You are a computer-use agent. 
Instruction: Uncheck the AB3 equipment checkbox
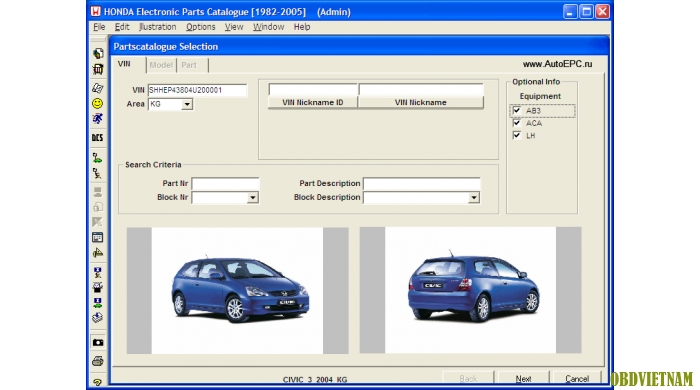tap(517, 110)
